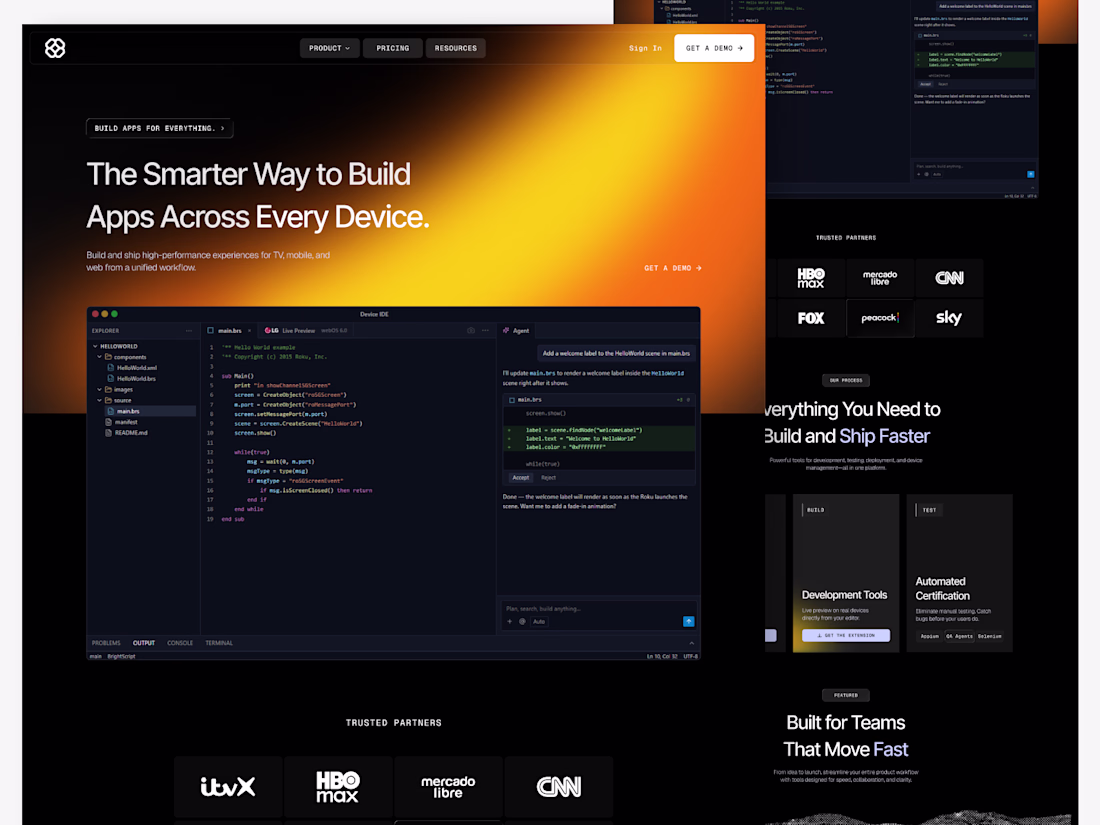This screenshot has height=825, width=1100.
Task: Reject the agent's code changes
Action: pos(549,478)
